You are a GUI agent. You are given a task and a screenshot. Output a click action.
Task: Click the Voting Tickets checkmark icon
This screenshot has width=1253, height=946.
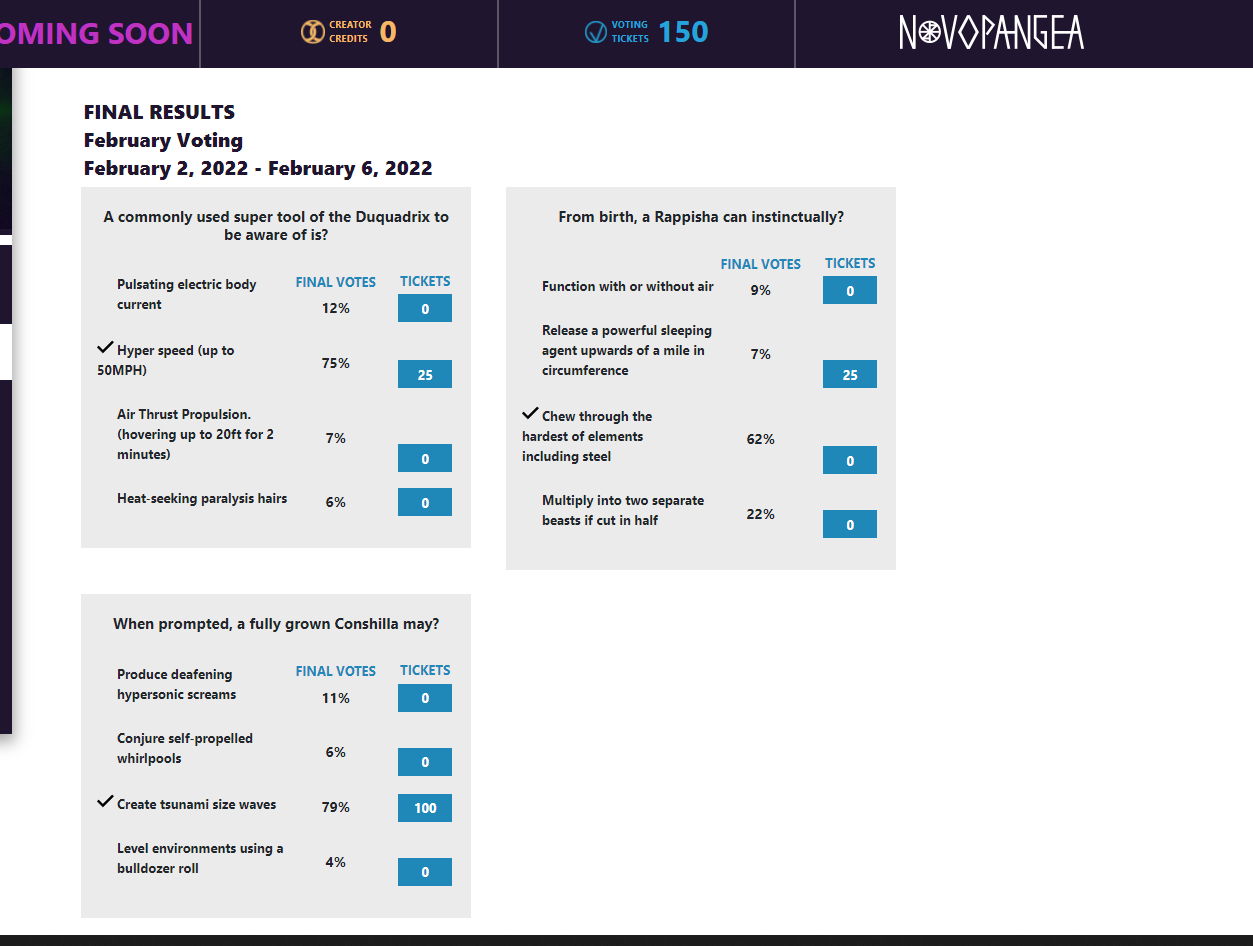(596, 32)
